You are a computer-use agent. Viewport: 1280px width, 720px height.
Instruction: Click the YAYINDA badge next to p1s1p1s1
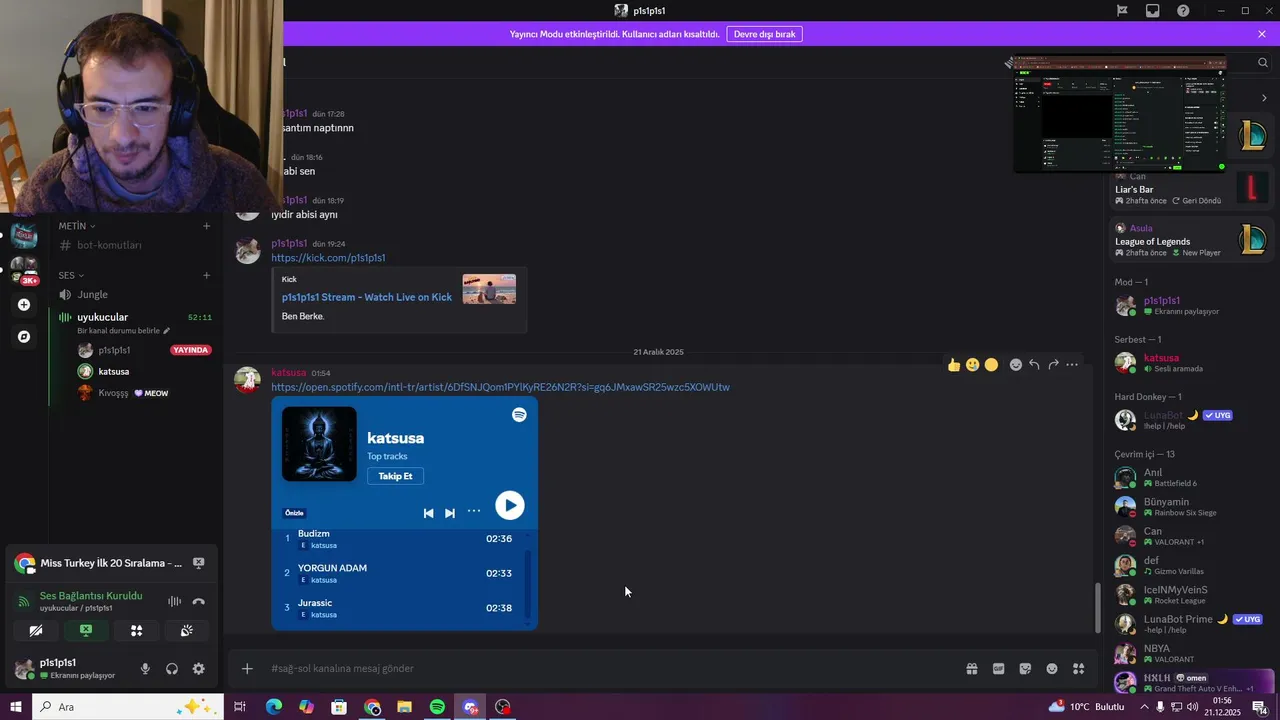[x=190, y=350]
